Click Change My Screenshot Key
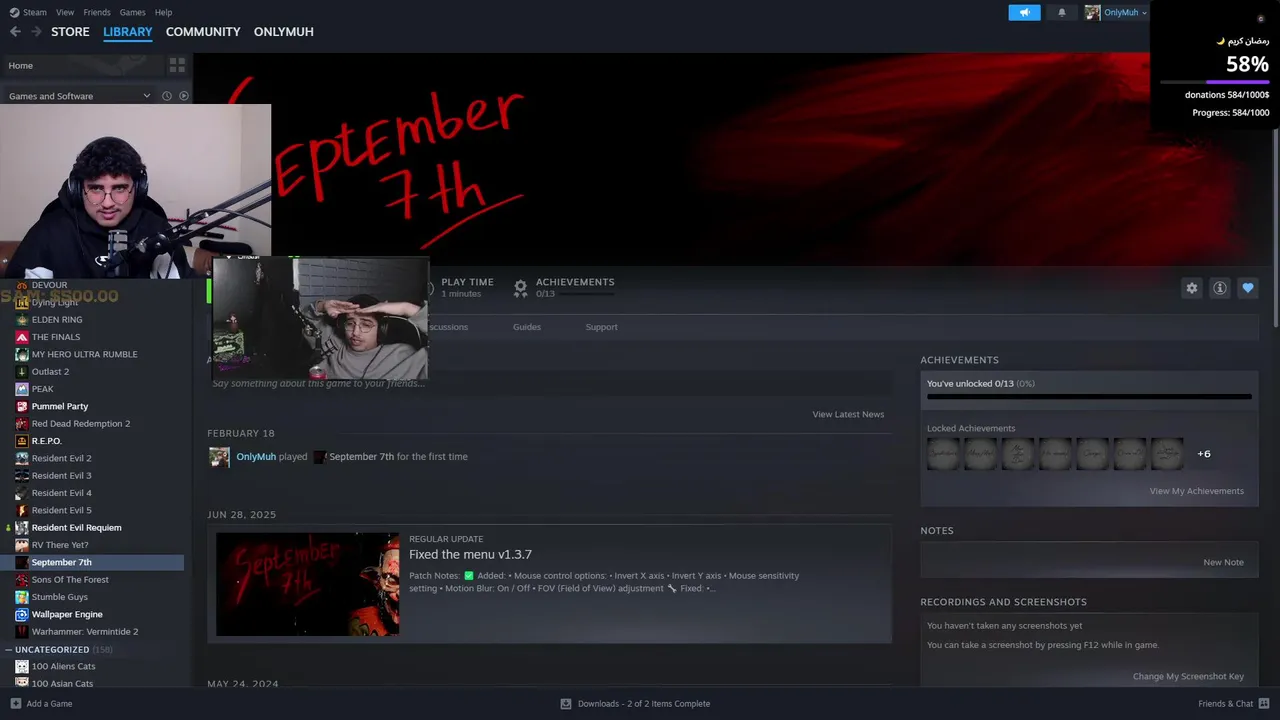This screenshot has width=1280, height=720. [1188, 676]
